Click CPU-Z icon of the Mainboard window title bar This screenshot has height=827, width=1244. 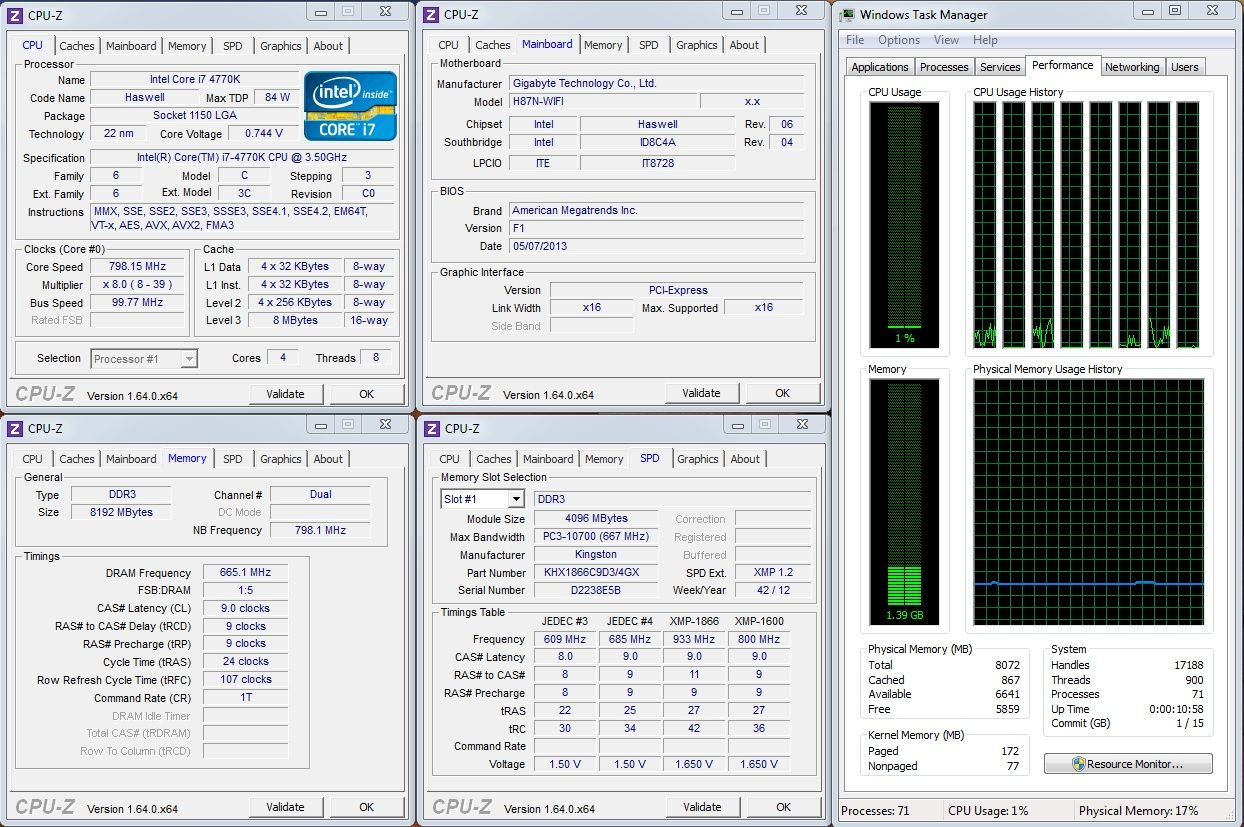pos(431,15)
